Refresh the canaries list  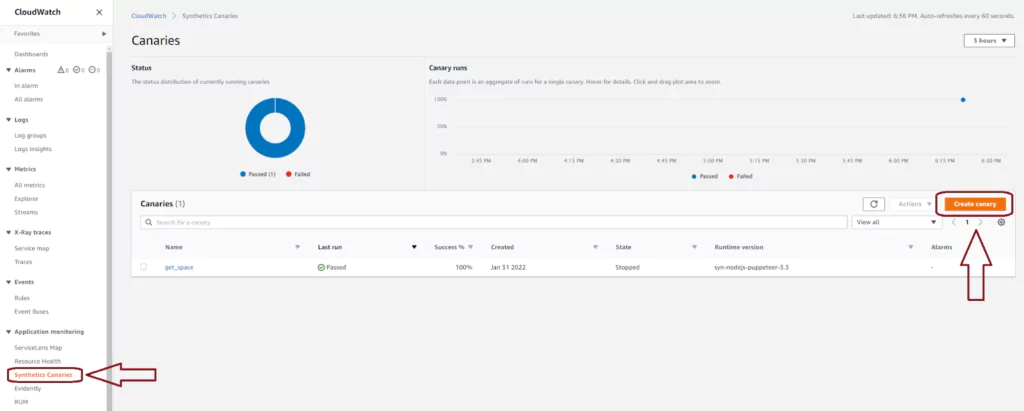874,205
